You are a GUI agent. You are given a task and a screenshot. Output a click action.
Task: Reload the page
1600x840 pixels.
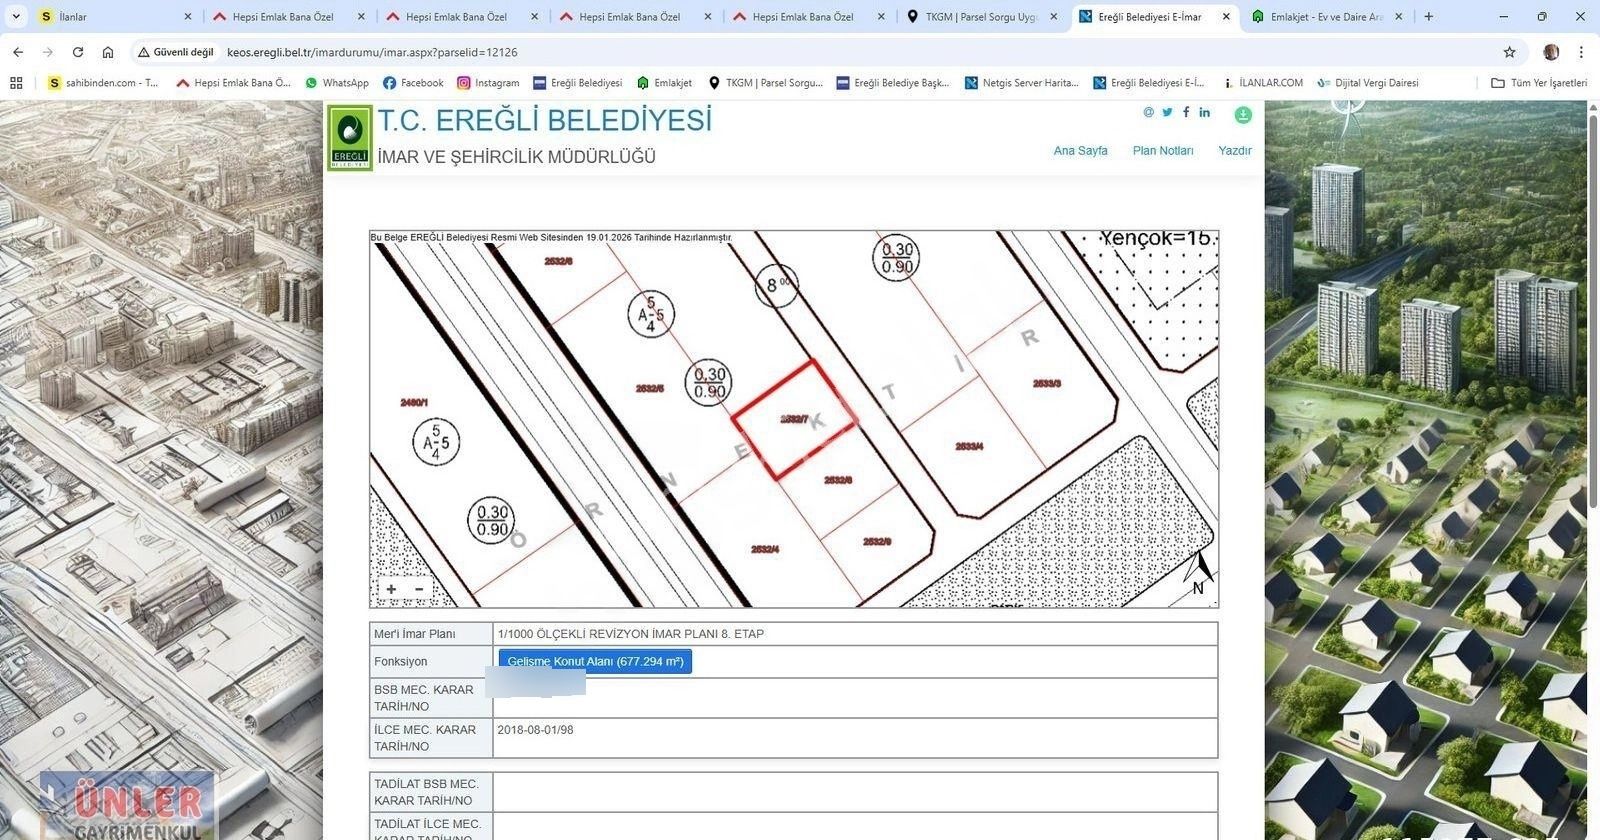click(78, 52)
